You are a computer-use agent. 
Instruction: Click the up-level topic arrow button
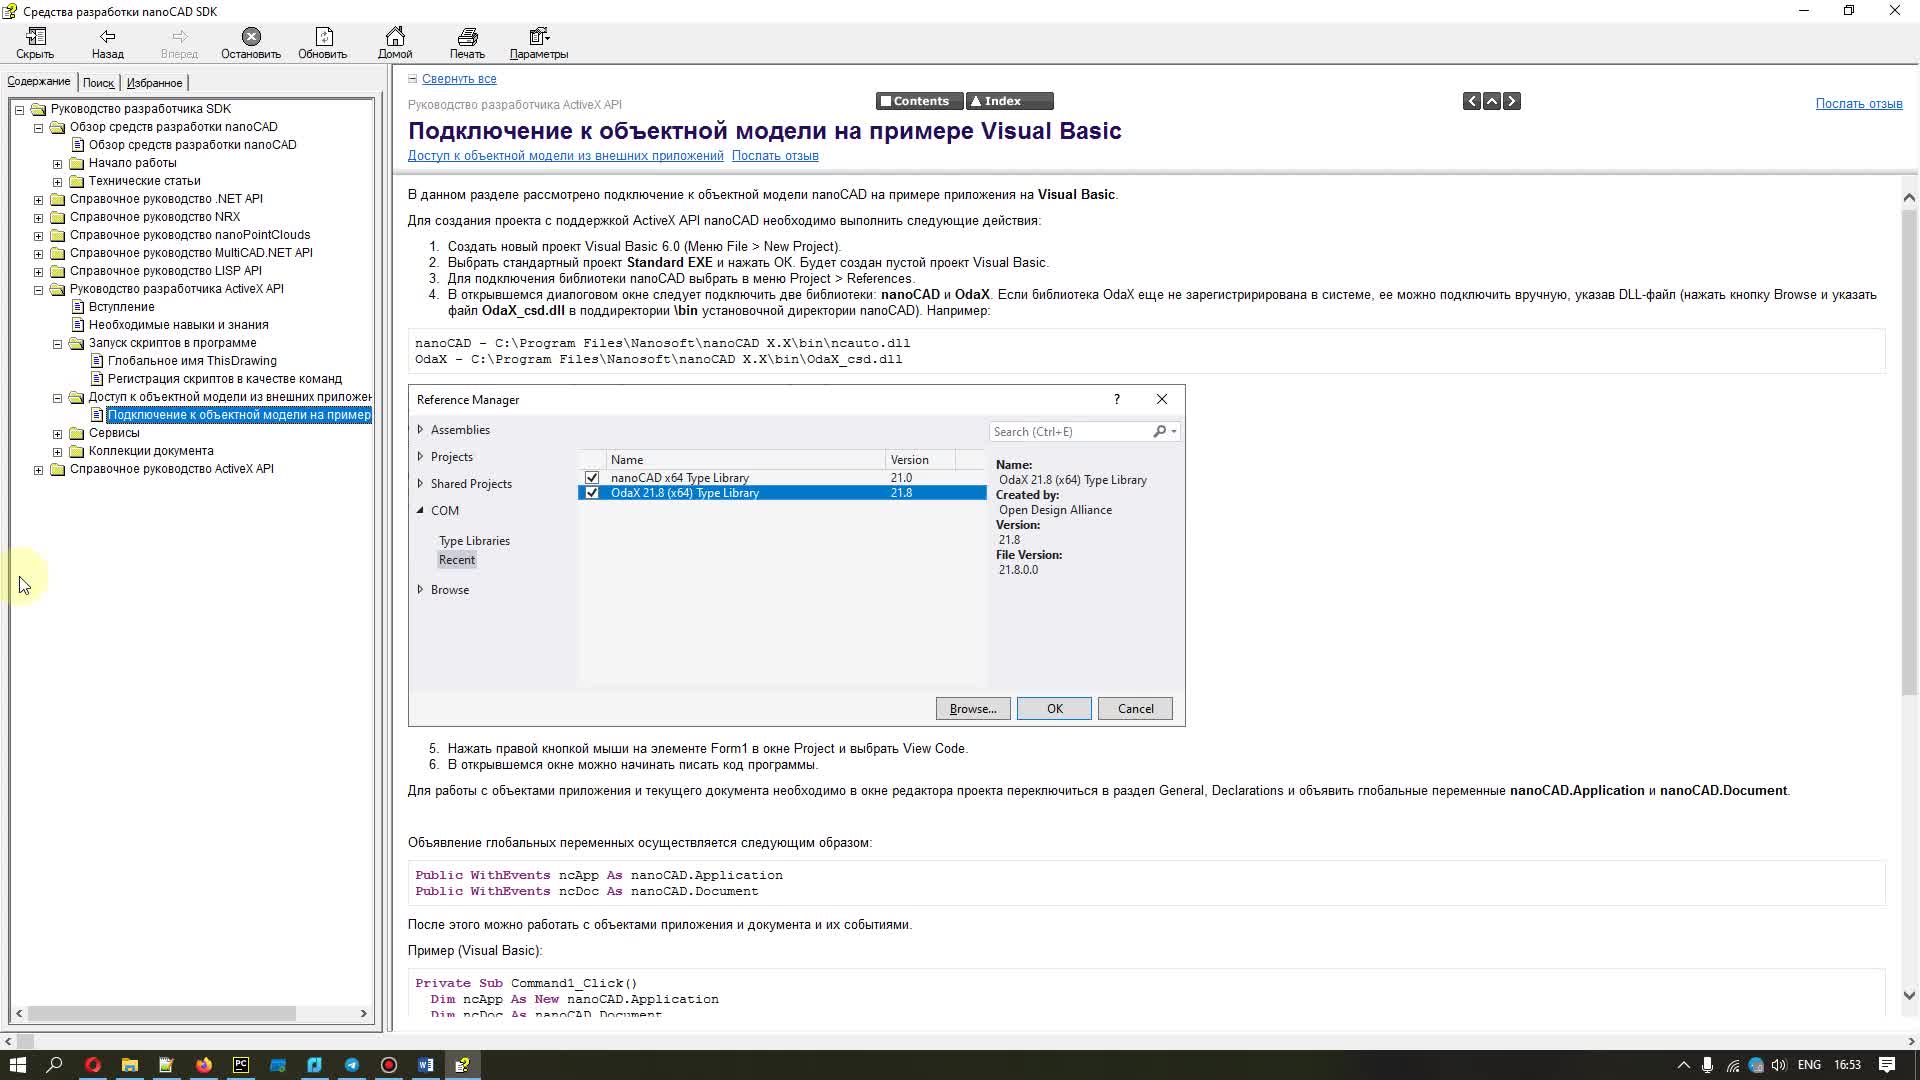[1492, 101]
